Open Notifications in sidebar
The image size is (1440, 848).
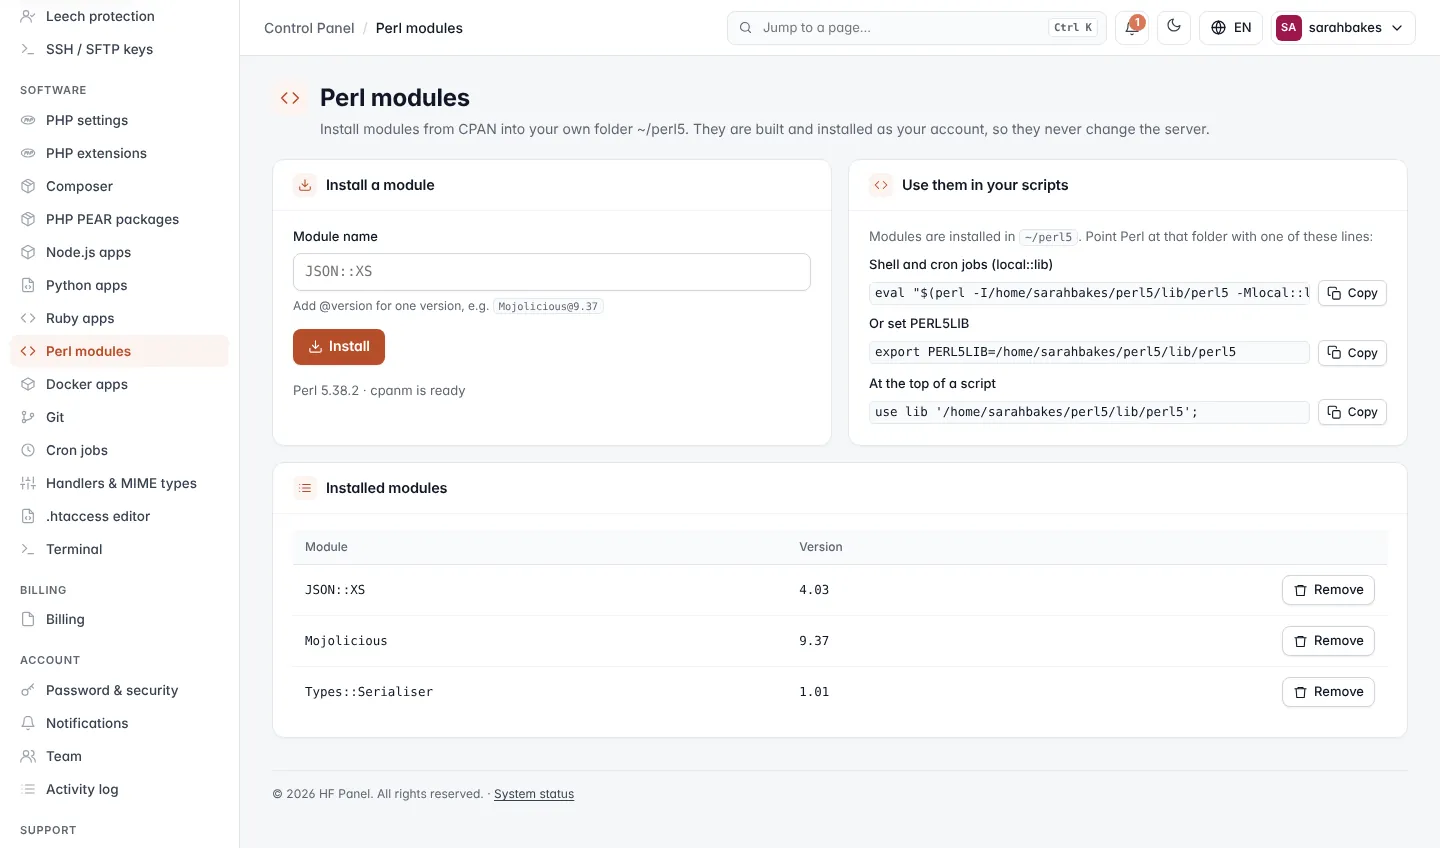pyautogui.click(x=119, y=723)
